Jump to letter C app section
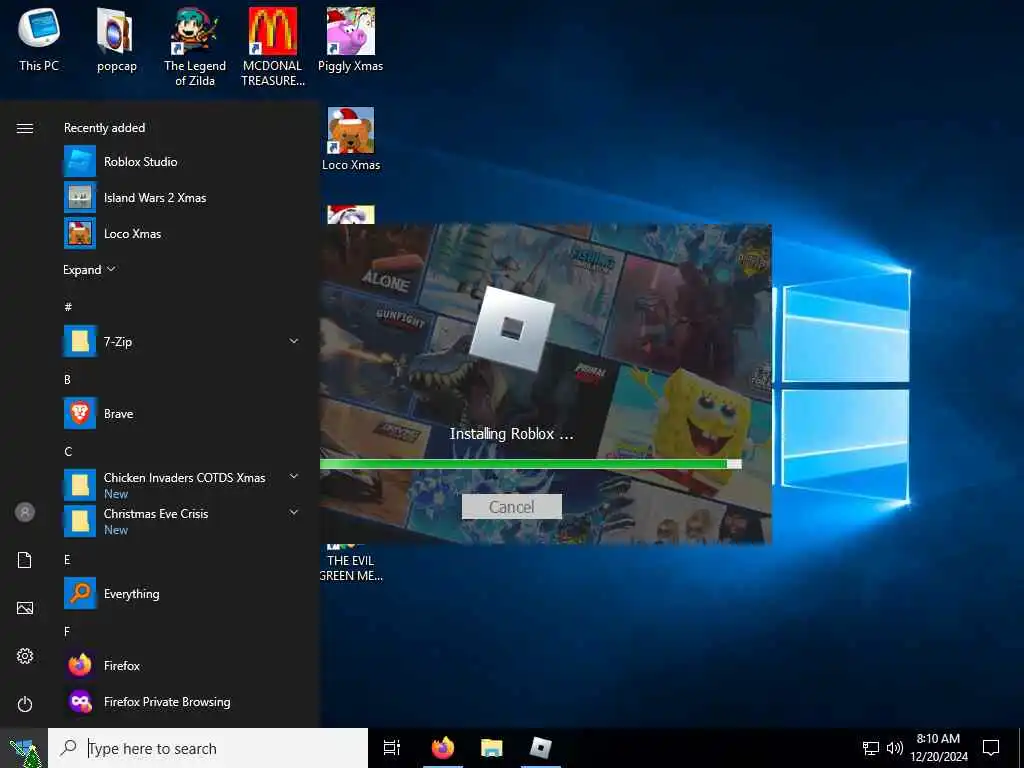1024x768 pixels. (x=68, y=451)
